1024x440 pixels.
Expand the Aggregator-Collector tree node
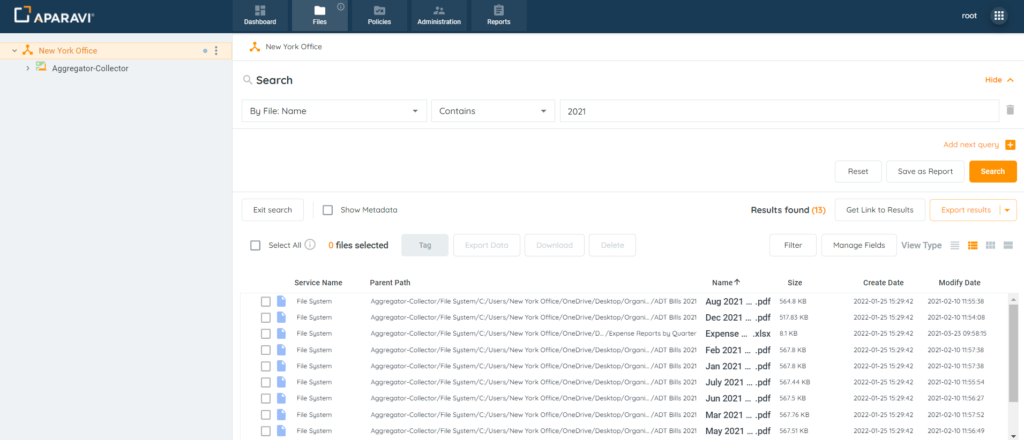[27, 68]
